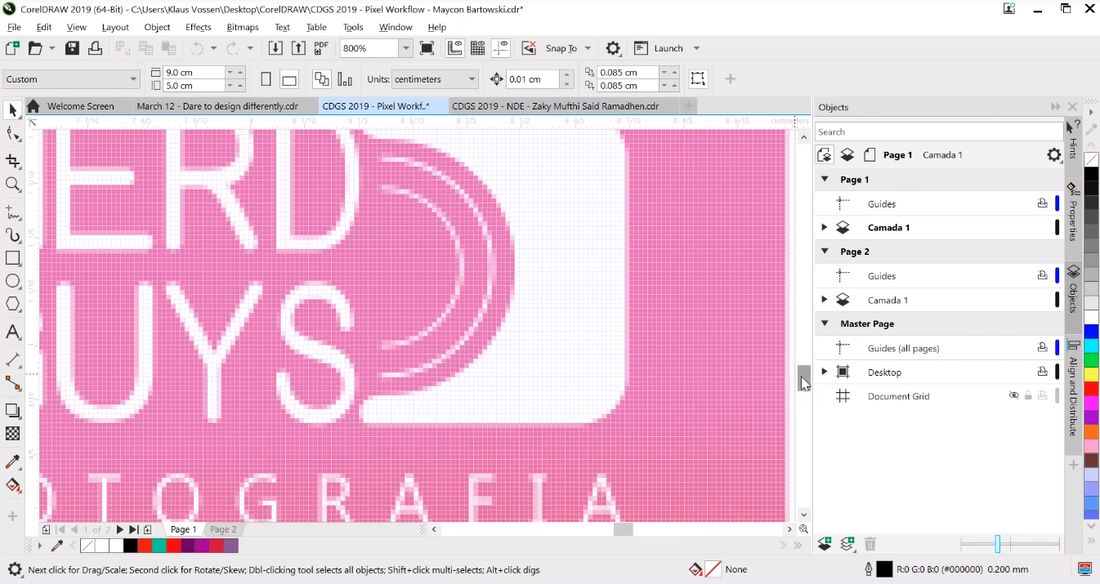The image size is (1100, 584).
Task: Select the Shape tool
Action: pos(13,135)
